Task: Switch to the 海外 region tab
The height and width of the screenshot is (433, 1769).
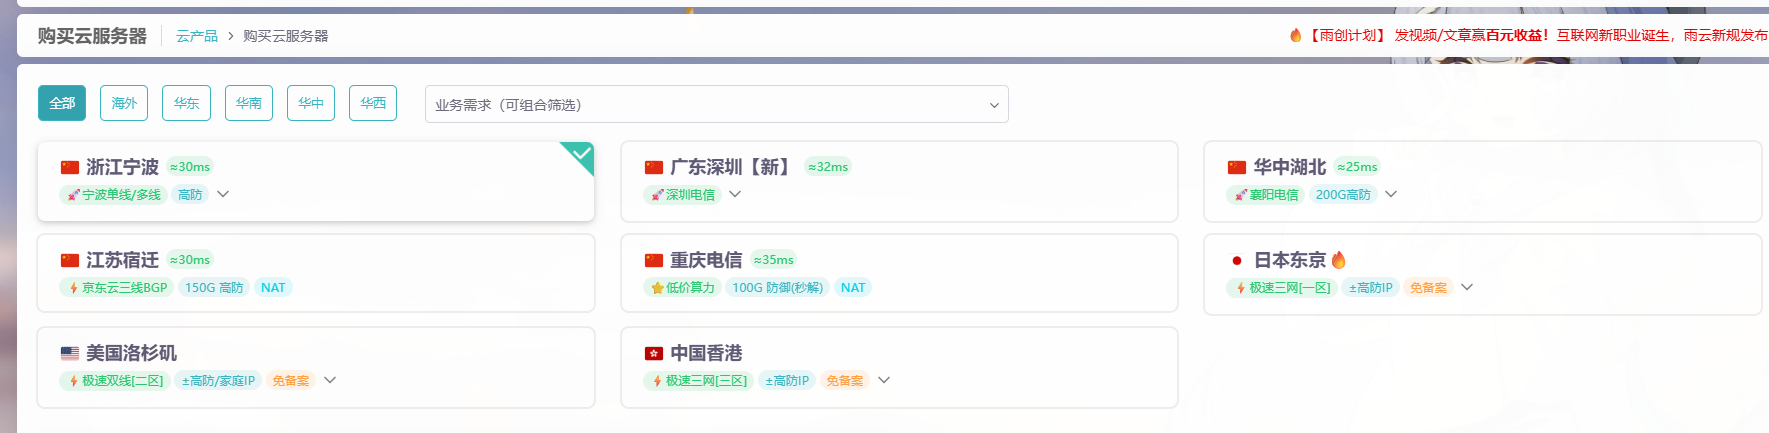Action: click(x=124, y=103)
